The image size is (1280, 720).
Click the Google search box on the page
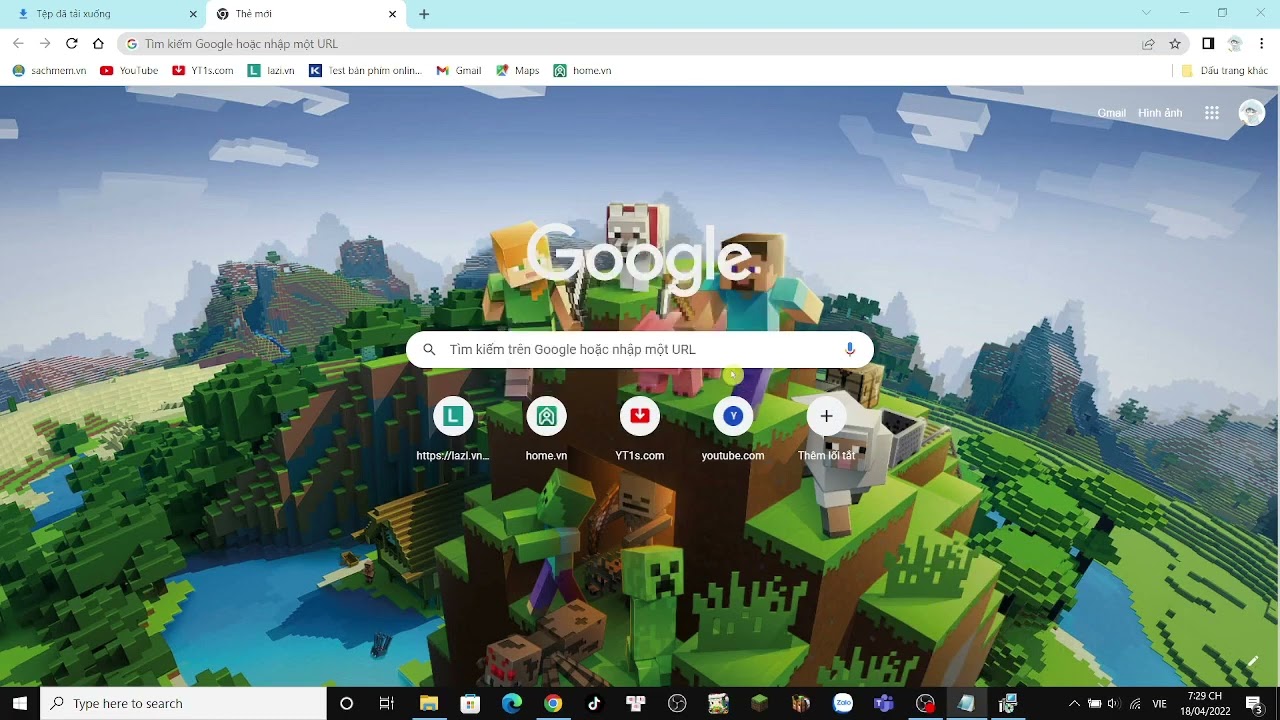(640, 349)
